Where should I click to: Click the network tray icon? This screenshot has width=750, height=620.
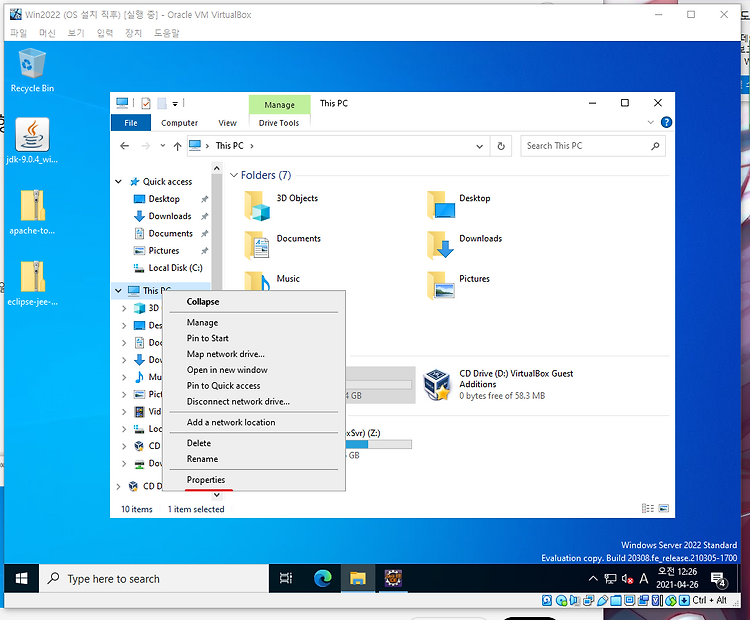tap(610, 579)
